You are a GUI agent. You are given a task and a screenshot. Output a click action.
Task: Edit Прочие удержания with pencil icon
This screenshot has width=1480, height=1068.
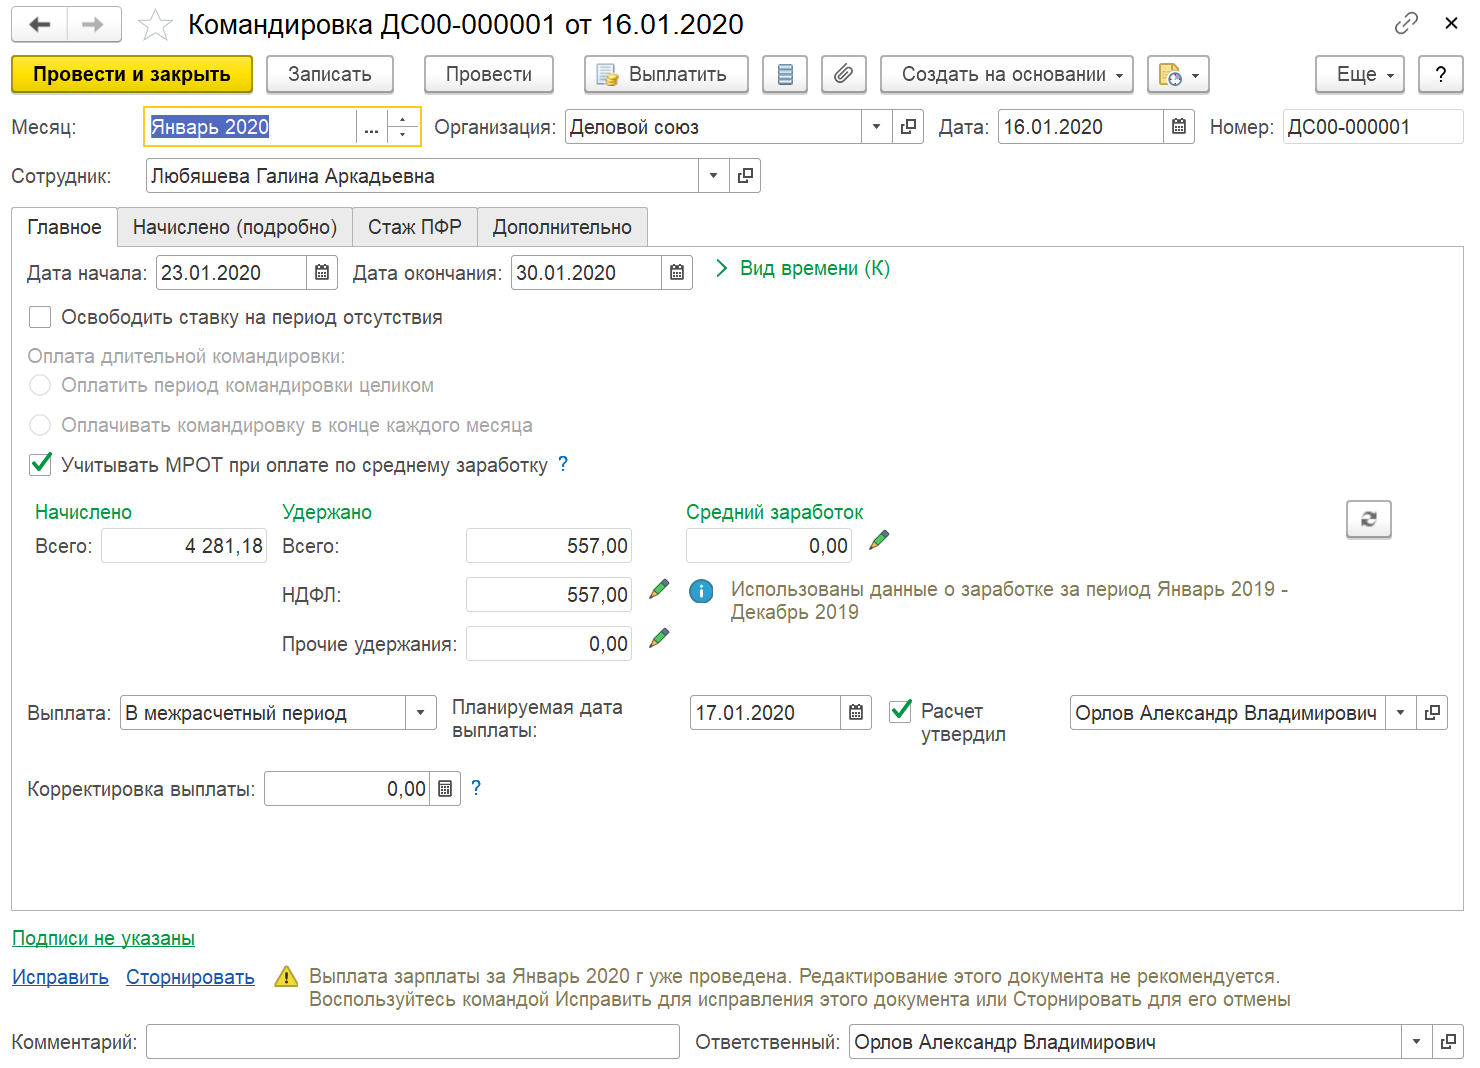pos(659,638)
